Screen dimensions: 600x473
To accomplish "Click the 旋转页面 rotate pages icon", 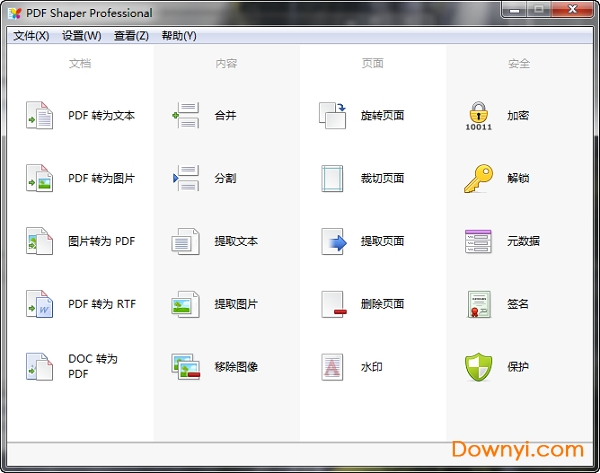I will (332, 116).
